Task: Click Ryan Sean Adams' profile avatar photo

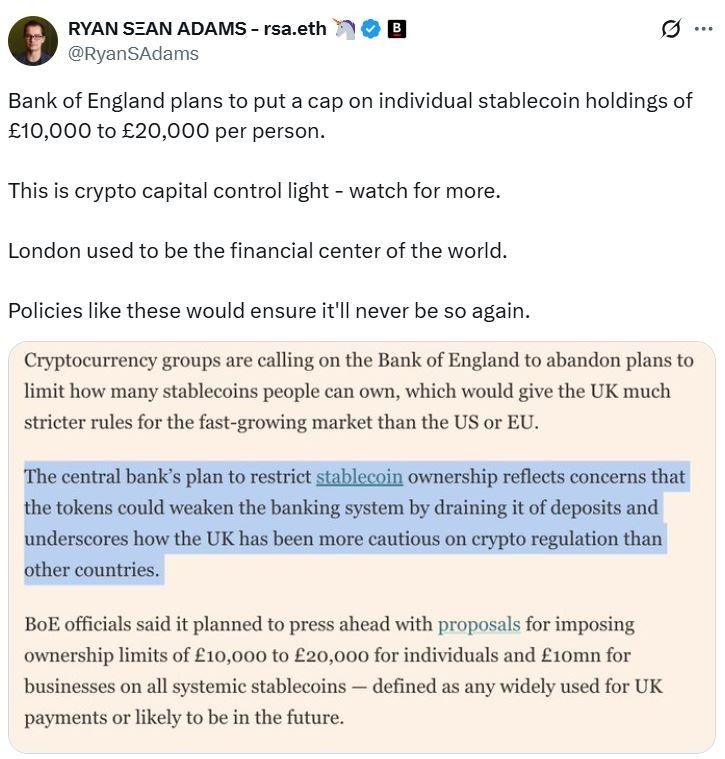Action: [x=33, y=41]
